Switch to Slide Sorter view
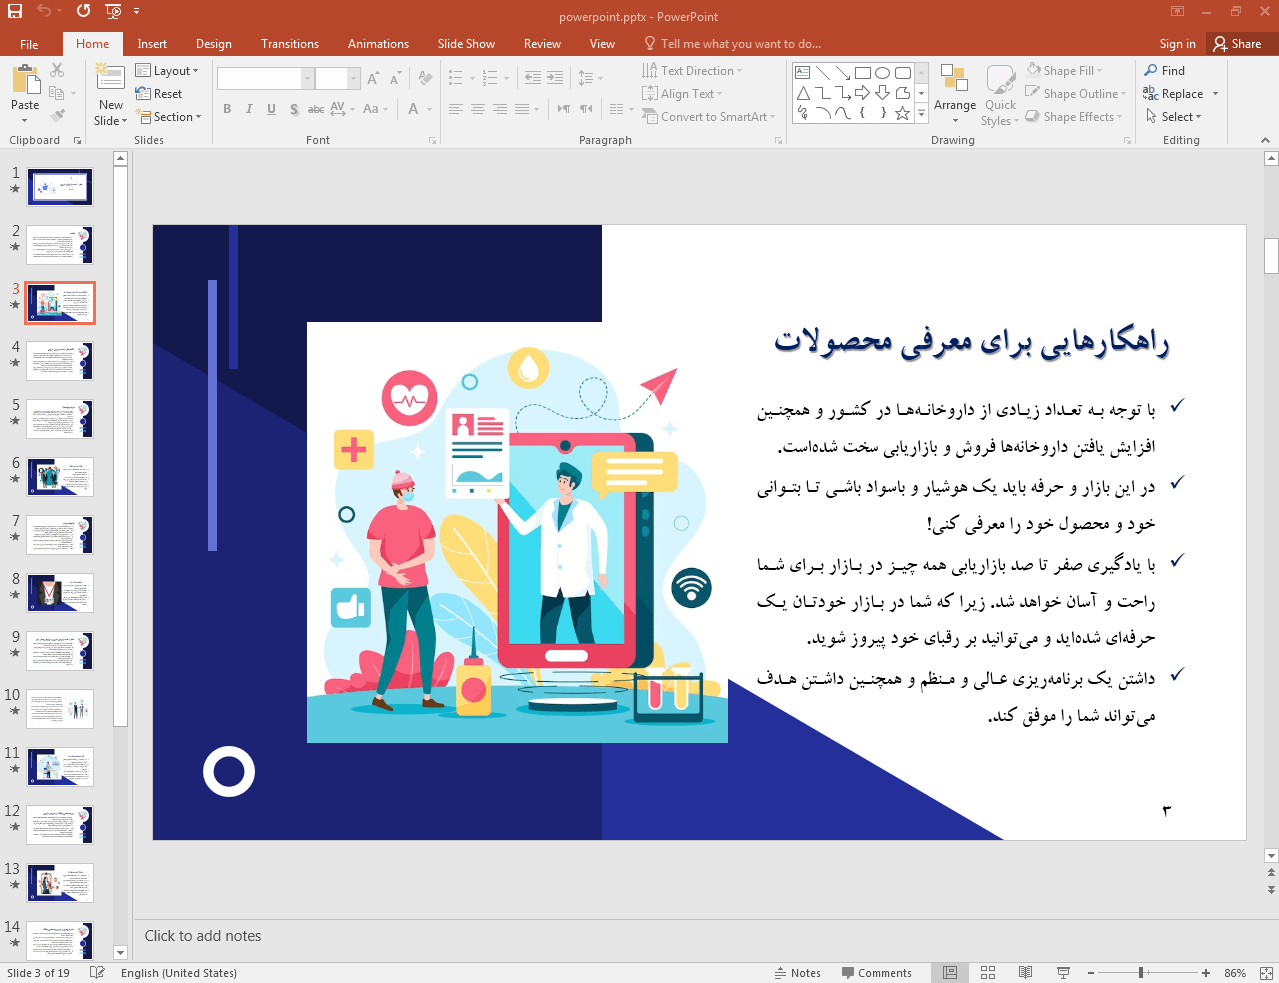This screenshot has height=983, width=1279. click(988, 973)
